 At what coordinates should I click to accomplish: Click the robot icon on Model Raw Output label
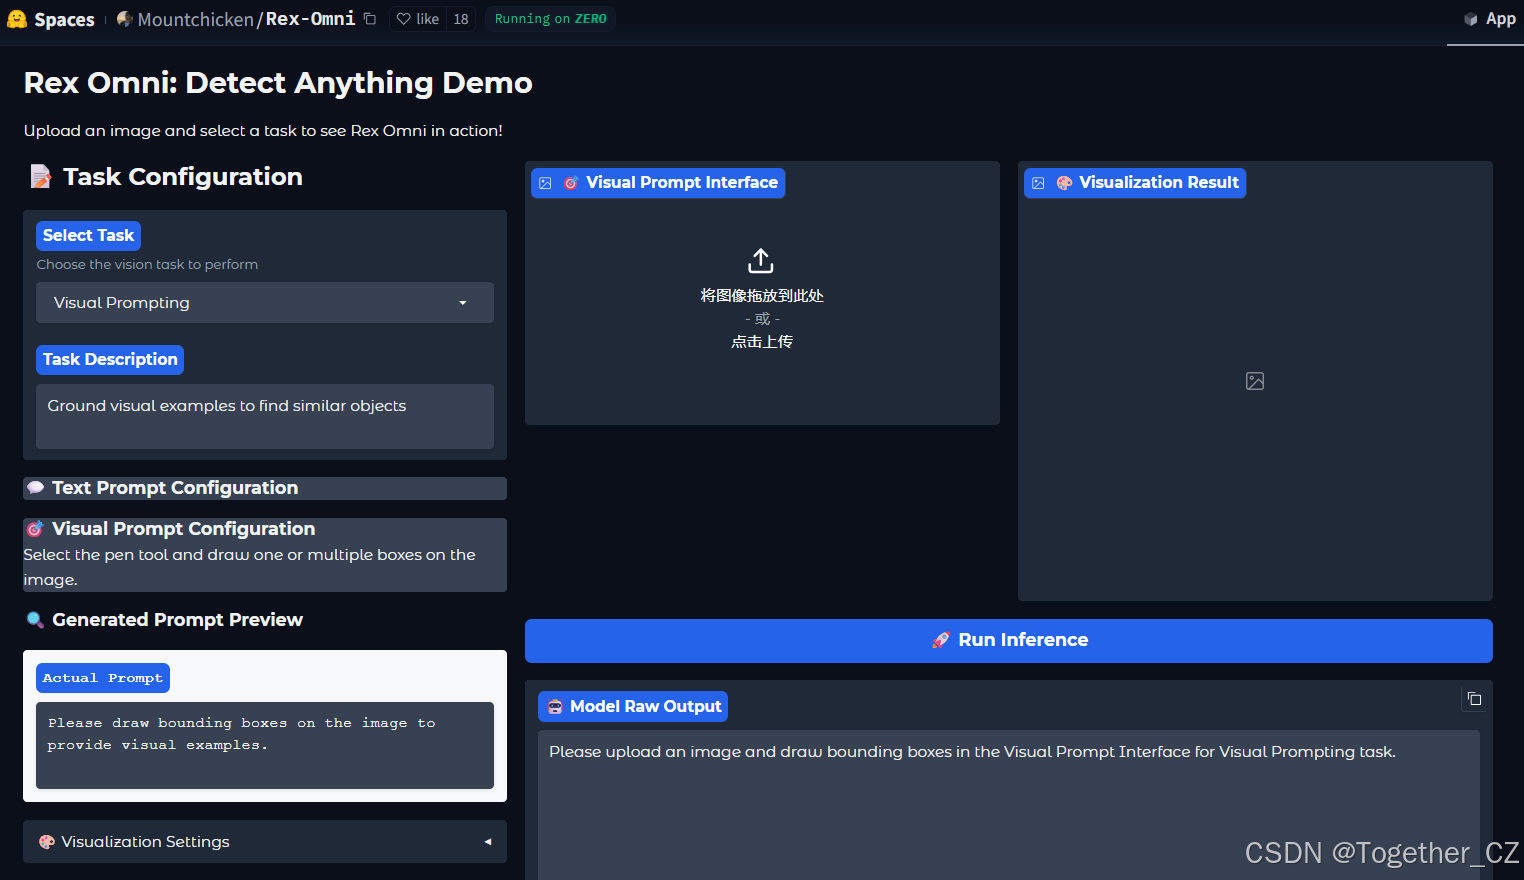point(555,707)
